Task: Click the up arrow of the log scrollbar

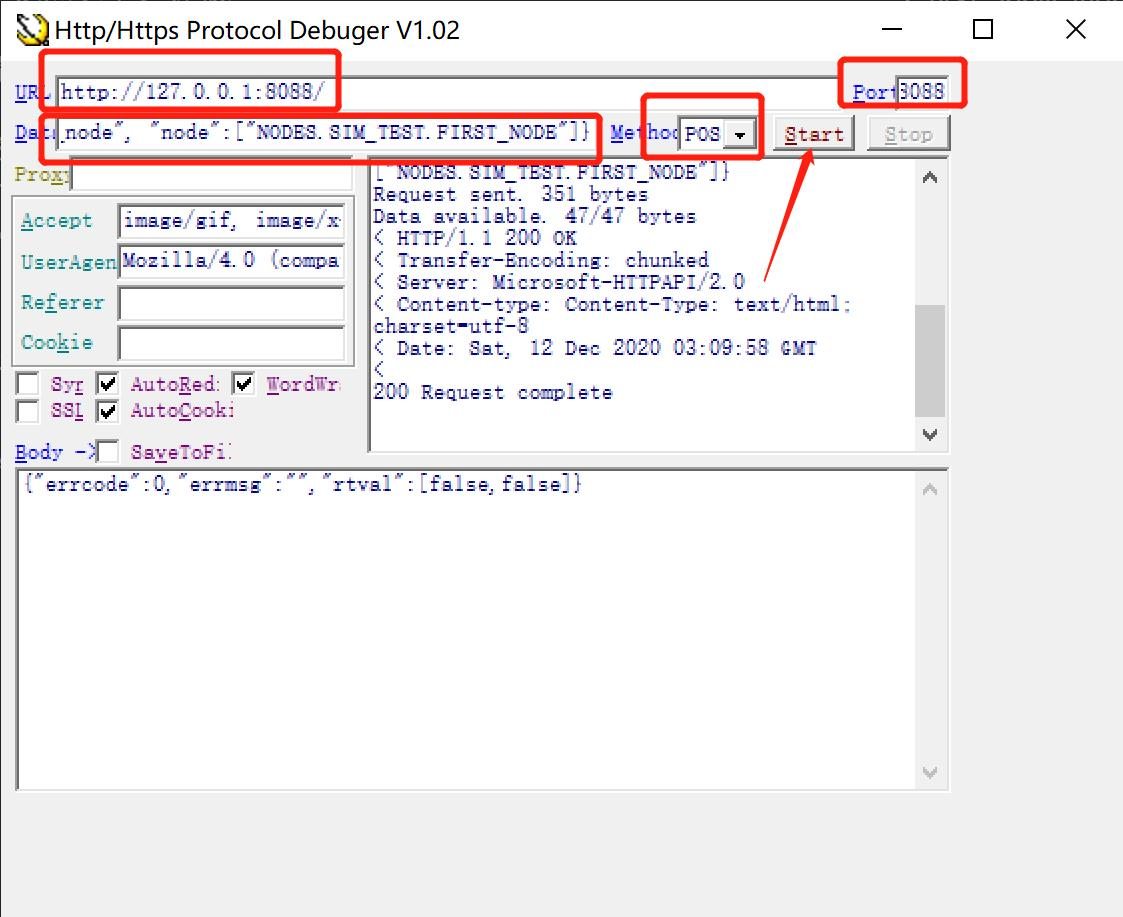Action: (930, 177)
